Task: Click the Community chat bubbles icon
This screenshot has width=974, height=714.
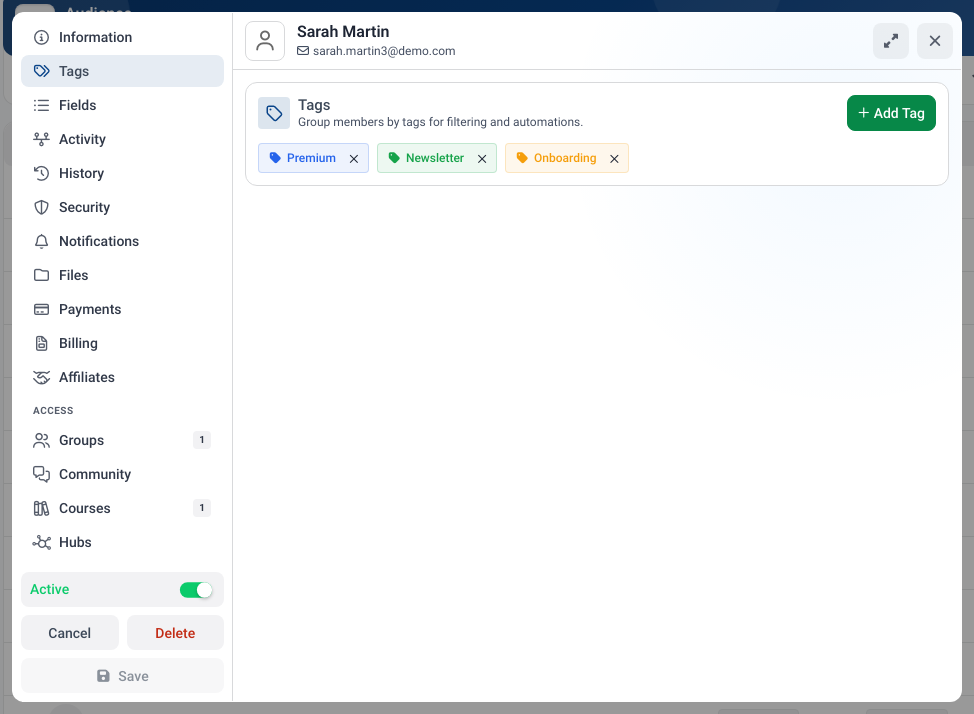Action: tap(41, 474)
